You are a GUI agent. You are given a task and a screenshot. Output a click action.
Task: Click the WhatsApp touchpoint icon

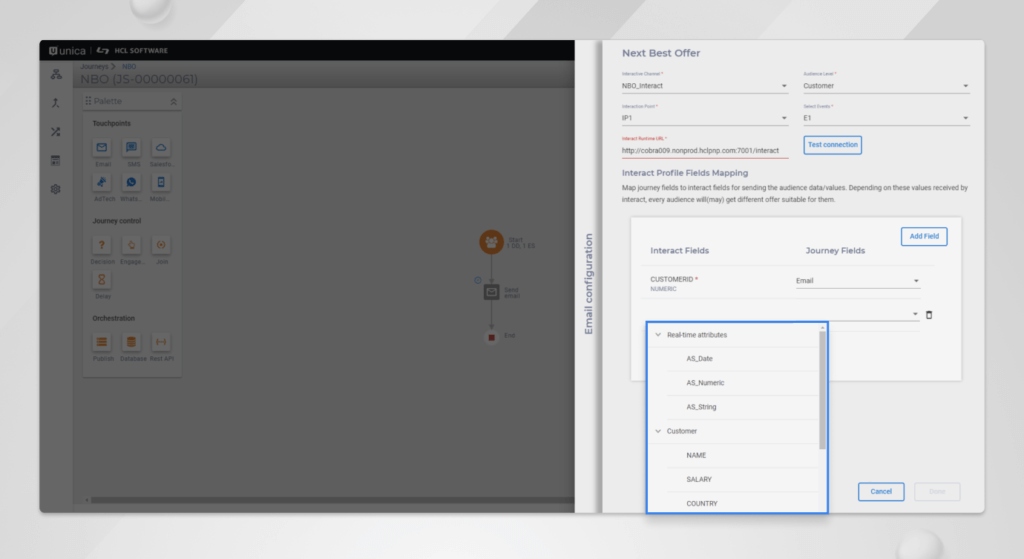tap(131, 182)
